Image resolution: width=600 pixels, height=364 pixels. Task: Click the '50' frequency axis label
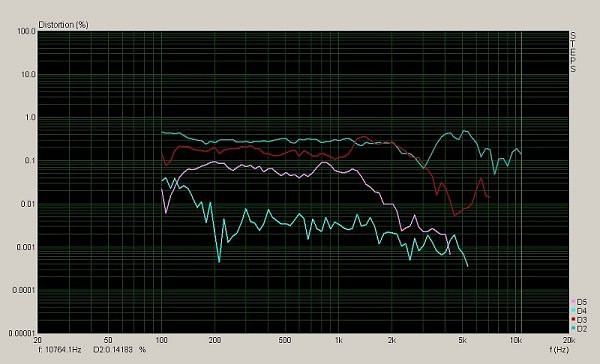[108, 340]
